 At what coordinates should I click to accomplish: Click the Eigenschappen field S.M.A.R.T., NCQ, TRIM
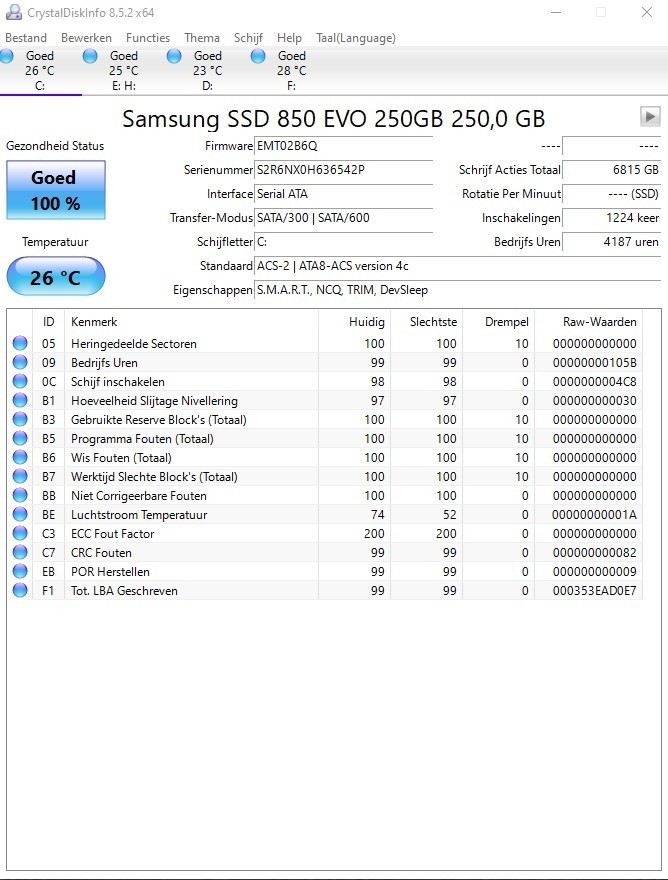pyautogui.click(x=457, y=290)
